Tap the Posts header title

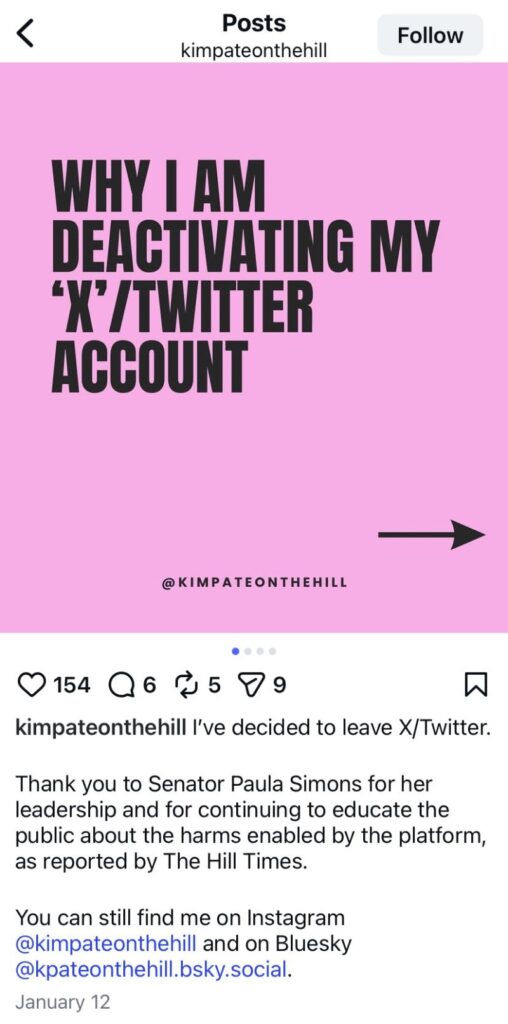click(x=253, y=24)
